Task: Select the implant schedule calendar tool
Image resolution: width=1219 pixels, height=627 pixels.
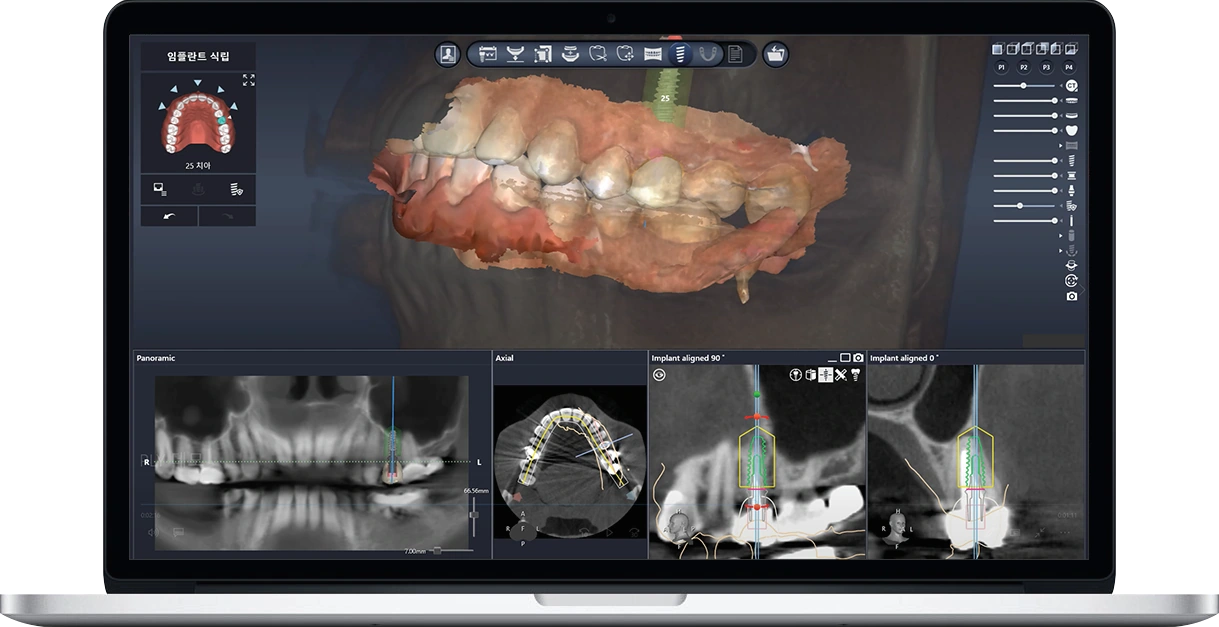Action: [x=489, y=54]
